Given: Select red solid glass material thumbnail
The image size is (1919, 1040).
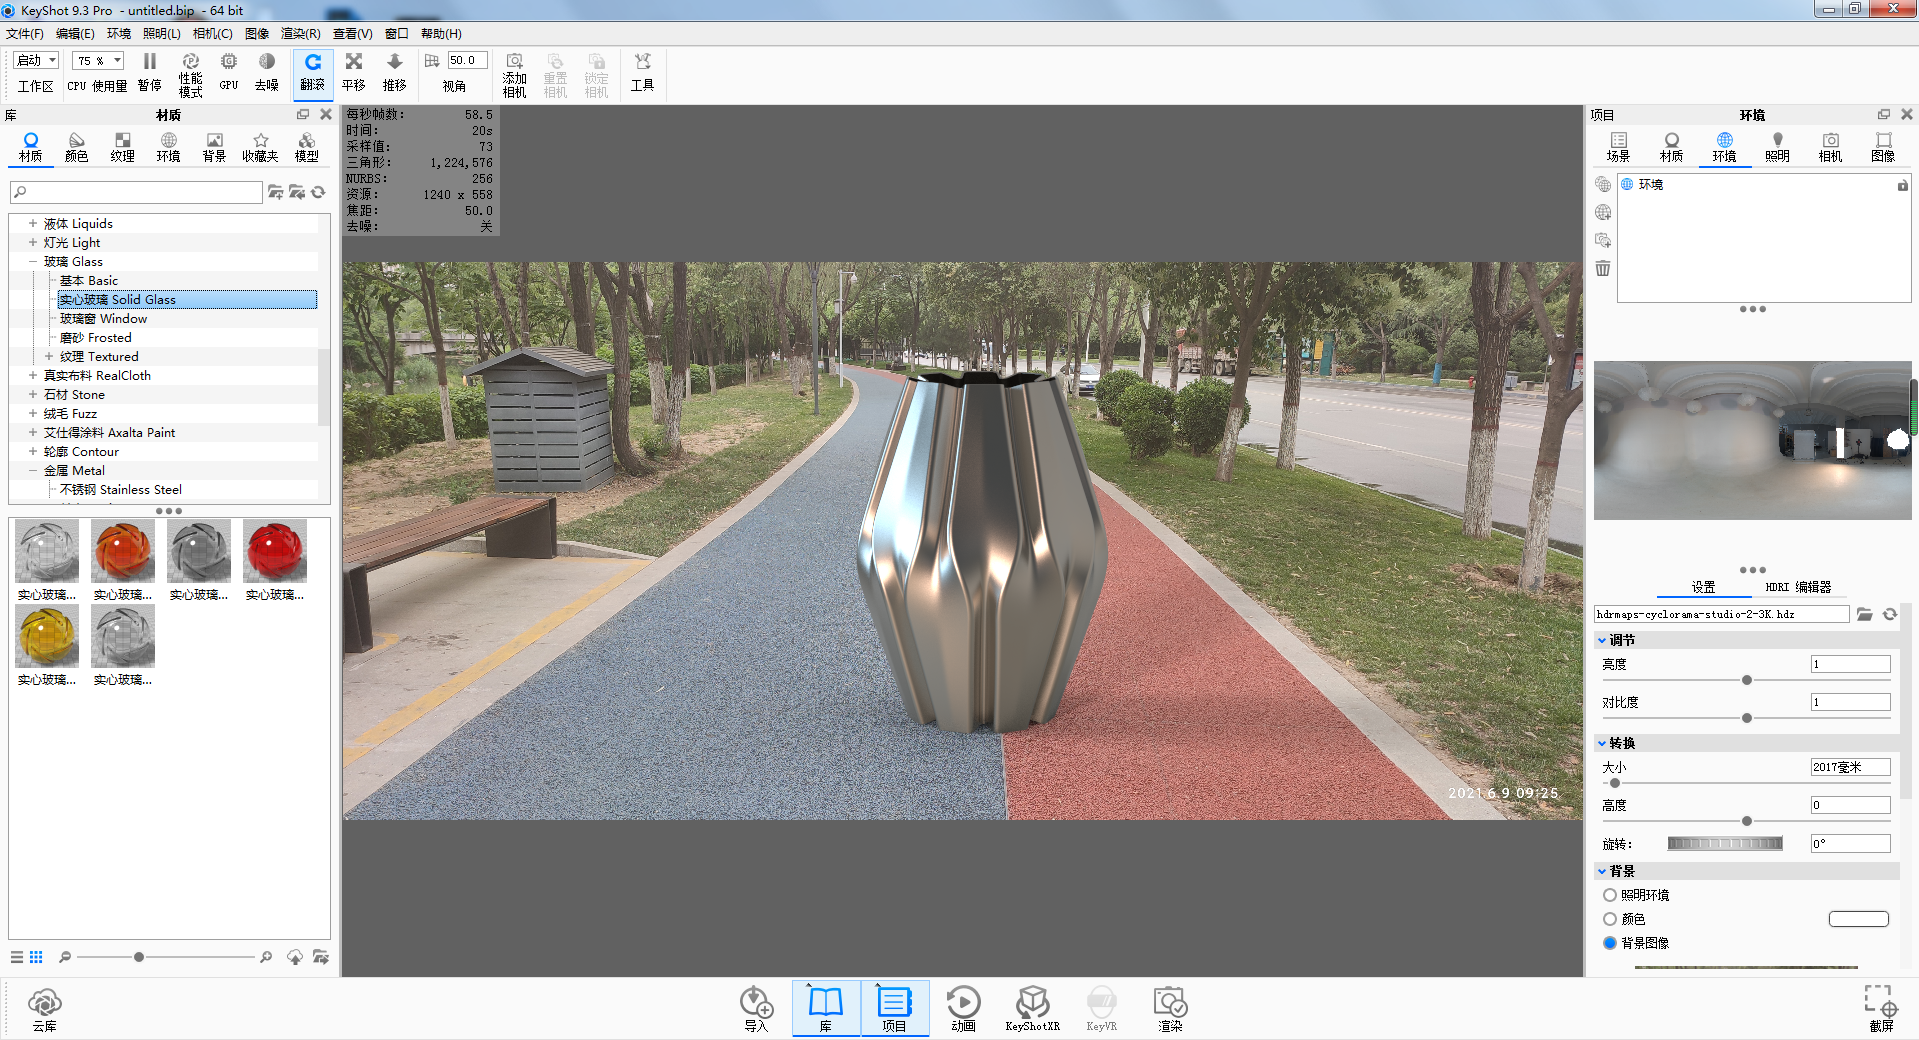Looking at the screenshot, I should pyautogui.click(x=275, y=551).
